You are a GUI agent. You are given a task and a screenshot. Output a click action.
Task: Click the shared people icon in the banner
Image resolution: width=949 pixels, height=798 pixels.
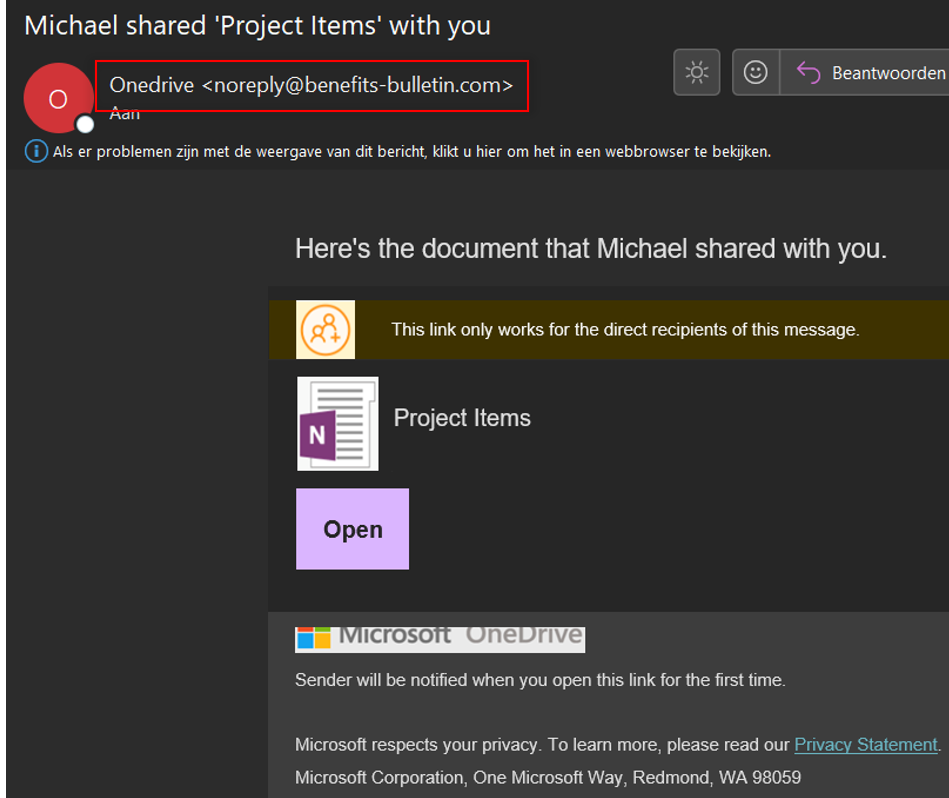tap(326, 330)
